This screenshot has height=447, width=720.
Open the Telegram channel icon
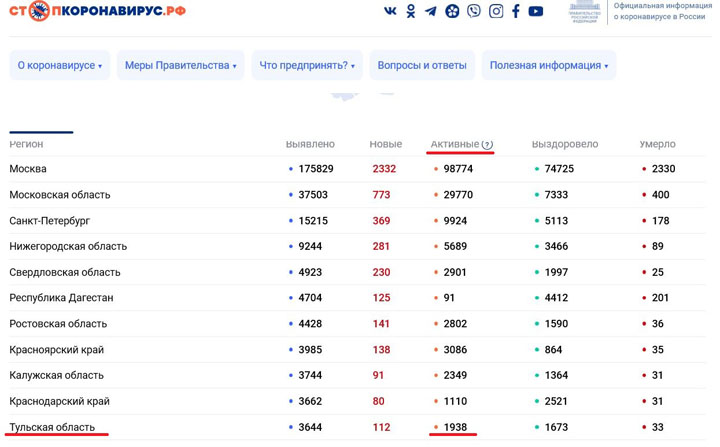click(430, 11)
